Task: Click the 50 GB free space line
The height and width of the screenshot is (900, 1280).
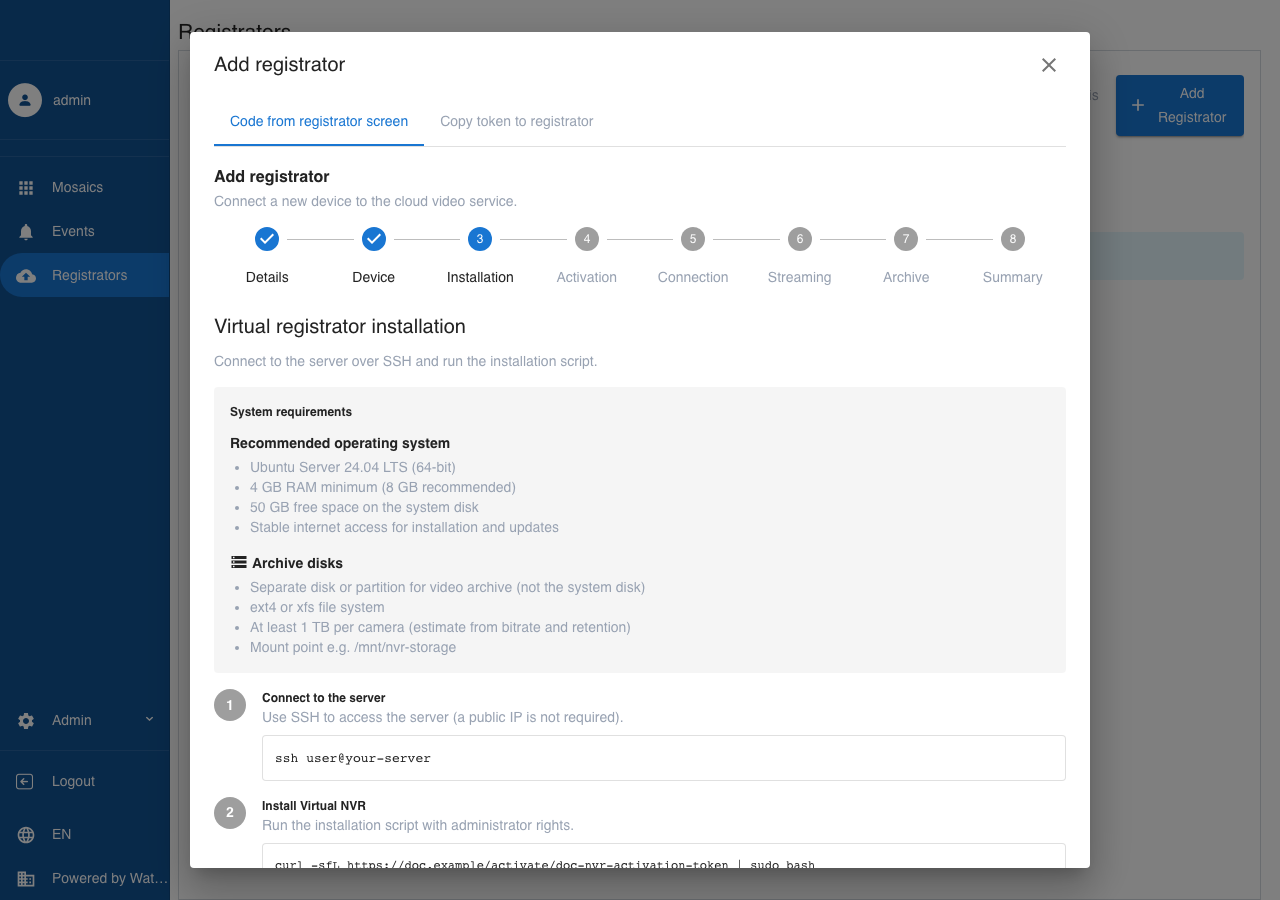Action: click(365, 507)
